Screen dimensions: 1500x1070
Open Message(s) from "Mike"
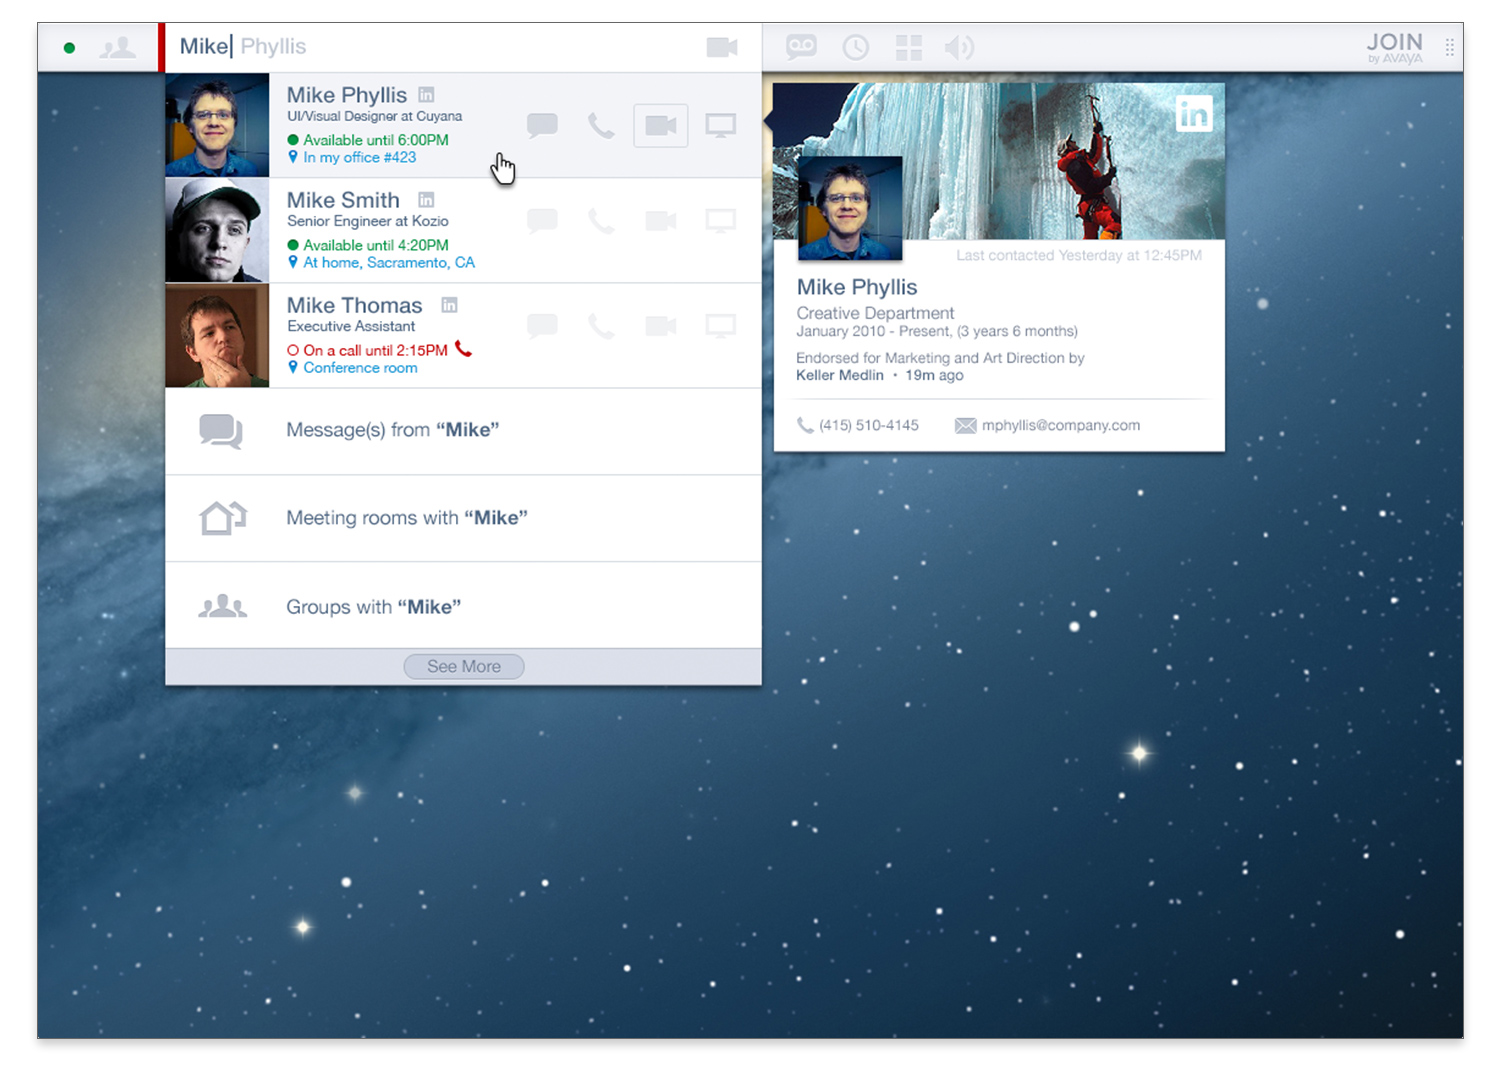point(463,431)
